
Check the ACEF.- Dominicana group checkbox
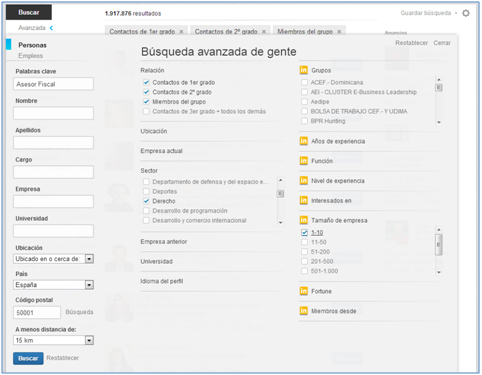(x=304, y=82)
